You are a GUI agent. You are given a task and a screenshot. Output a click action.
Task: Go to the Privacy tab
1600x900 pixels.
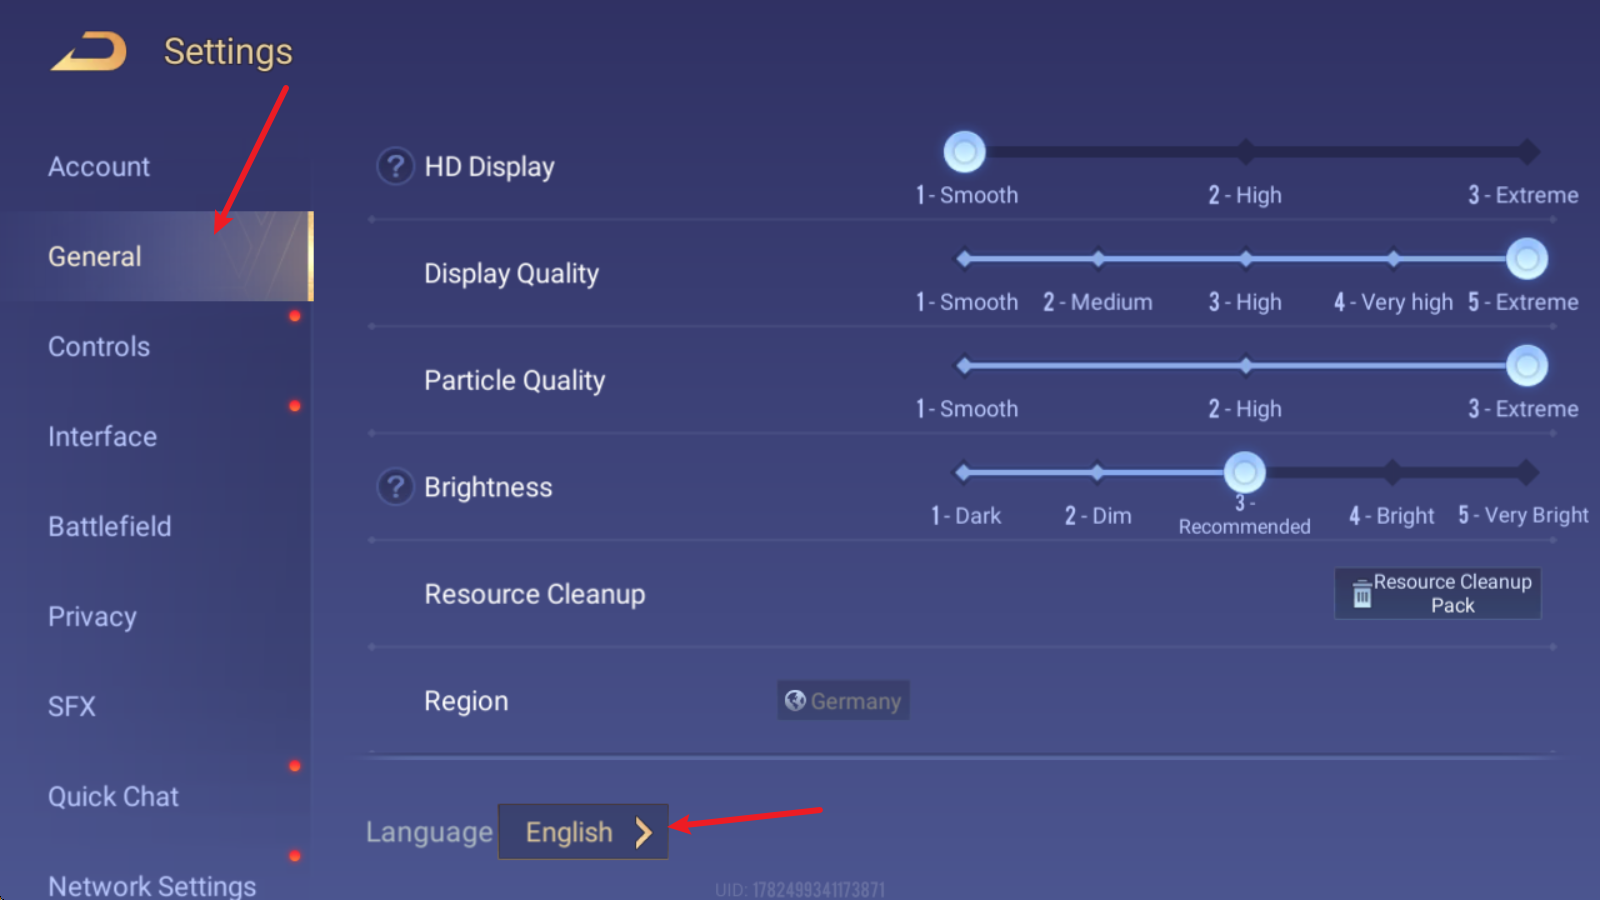(x=92, y=617)
